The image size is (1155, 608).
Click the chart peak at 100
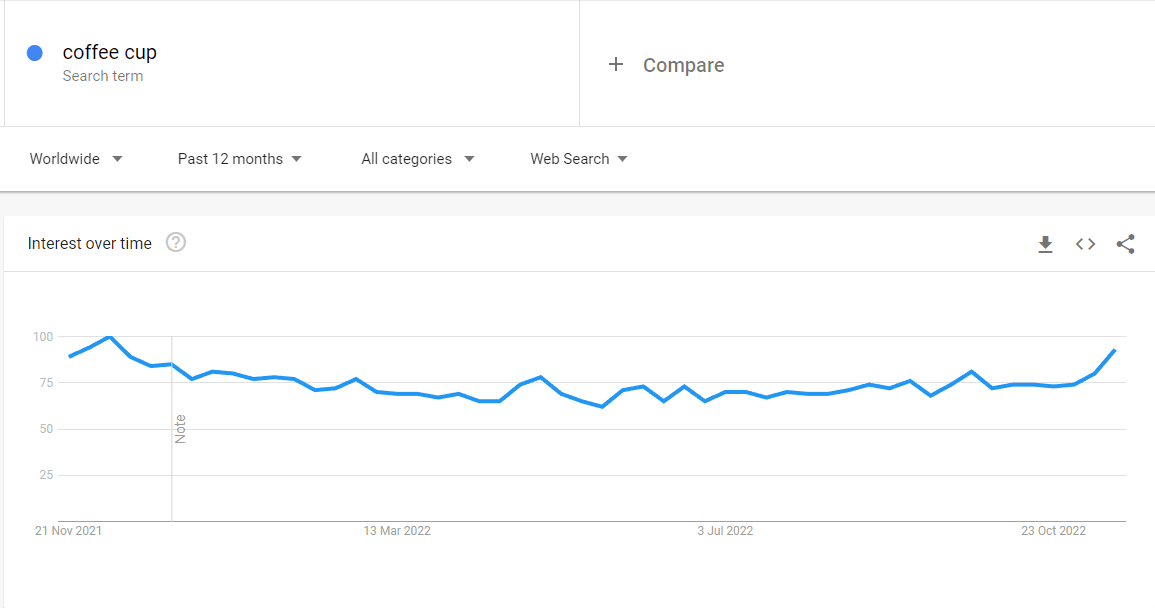pyautogui.click(x=110, y=337)
